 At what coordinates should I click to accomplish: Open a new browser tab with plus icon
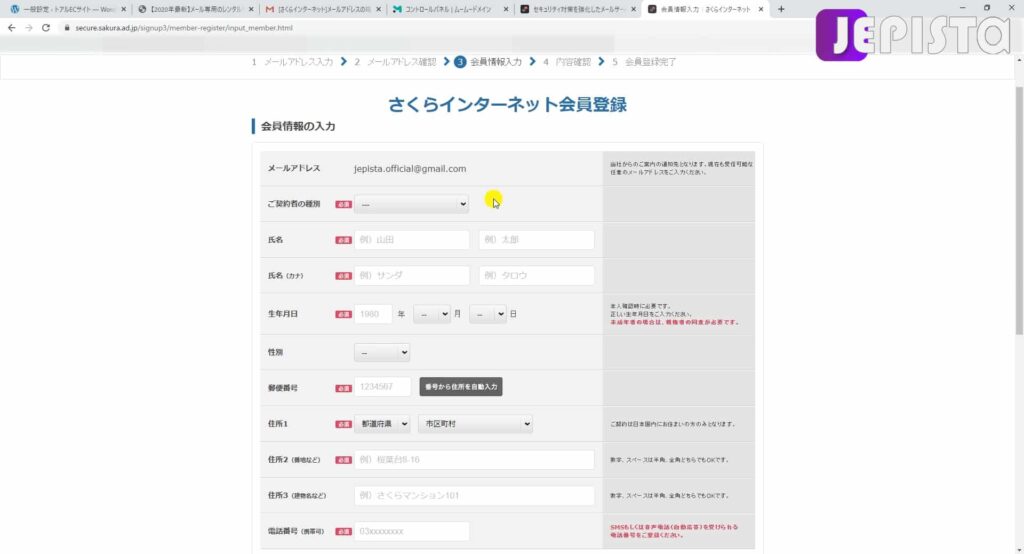781,9
